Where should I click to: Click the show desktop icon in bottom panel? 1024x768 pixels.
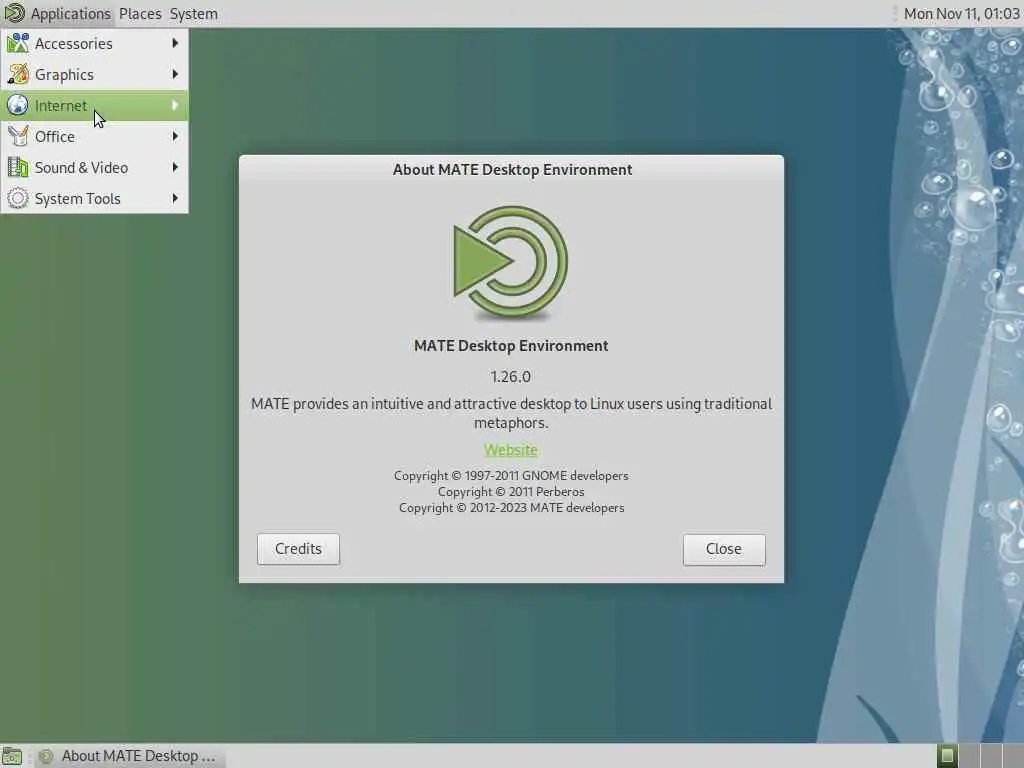[x=12, y=756]
